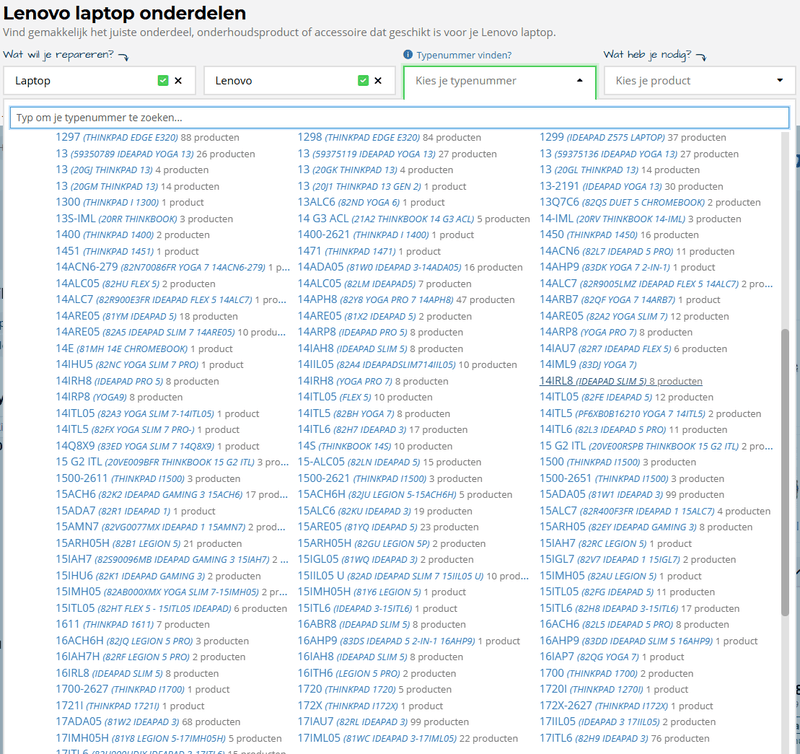The width and height of the screenshot is (800, 754).
Task: Select 16ACH6H (82JQ Legion 5 Pro)
Action: 152,641
